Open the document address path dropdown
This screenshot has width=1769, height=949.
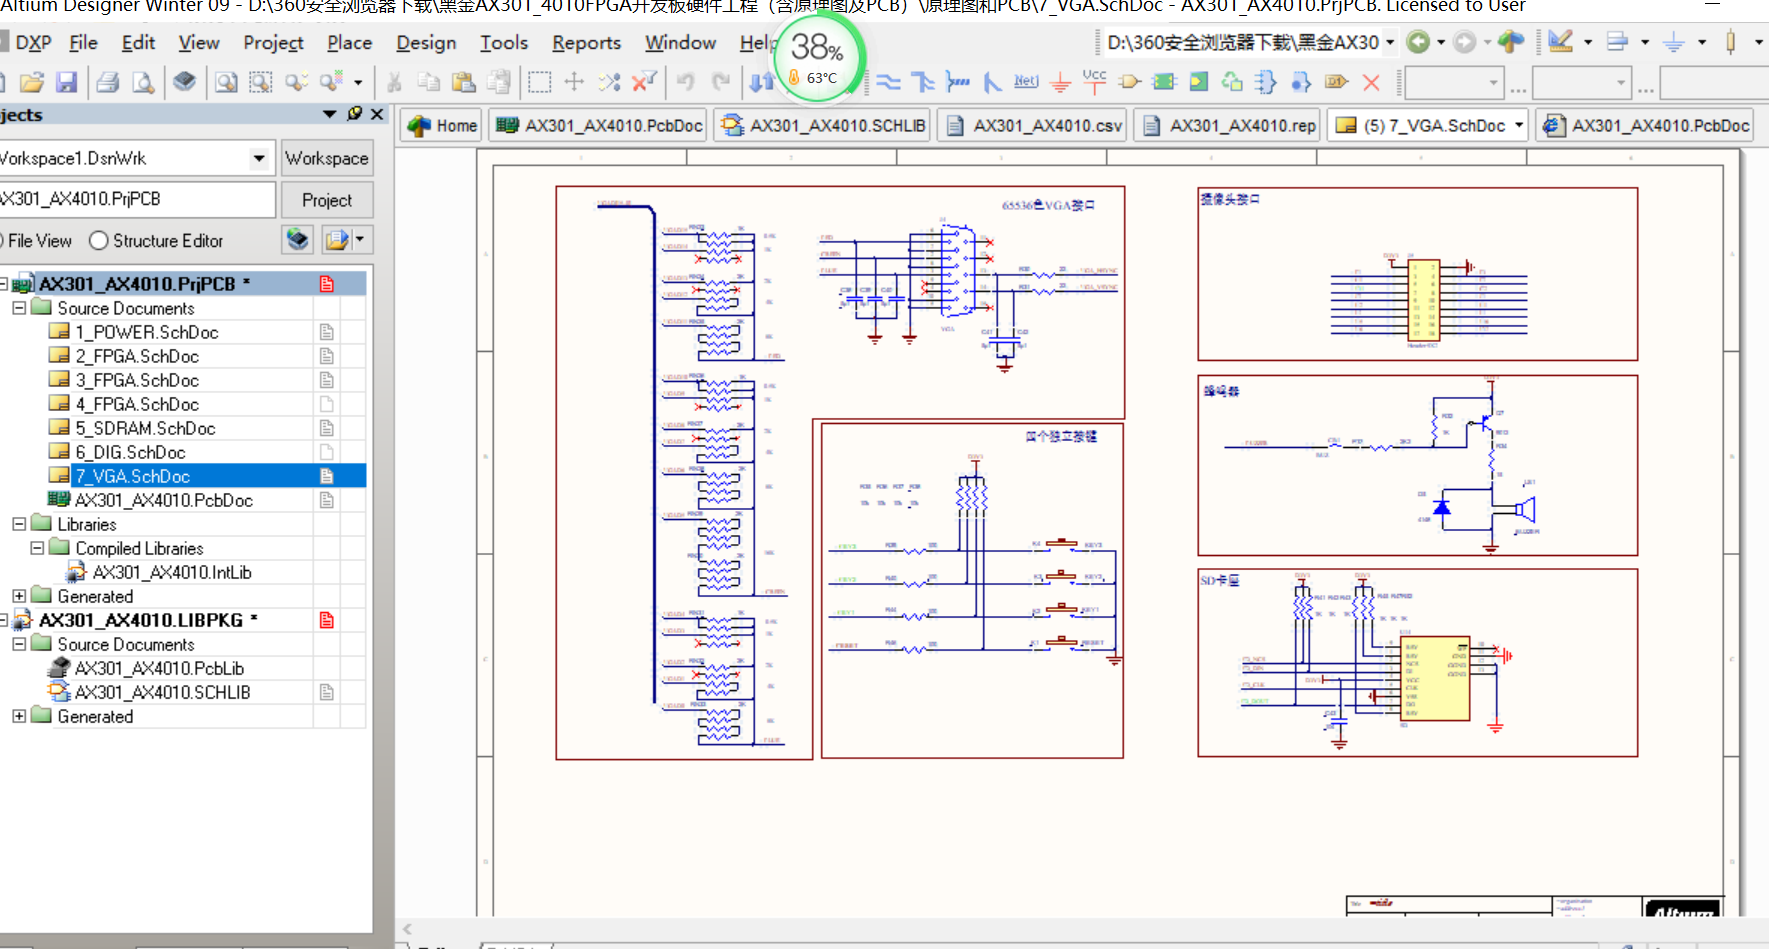(x=1390, y=42)
